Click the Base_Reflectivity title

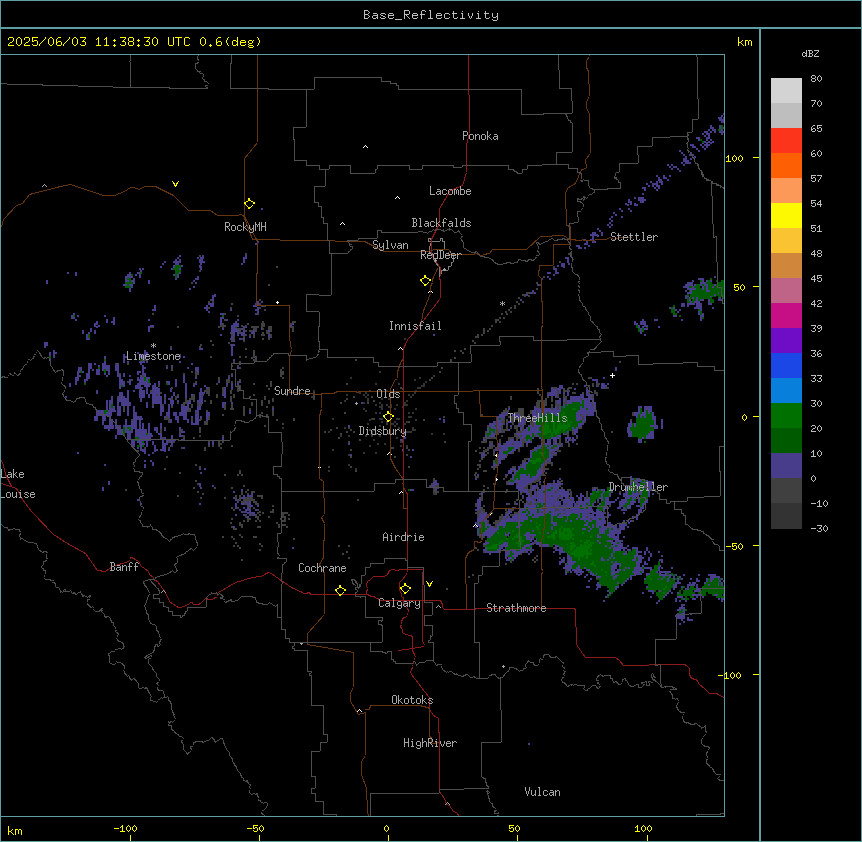coord(431,15)
